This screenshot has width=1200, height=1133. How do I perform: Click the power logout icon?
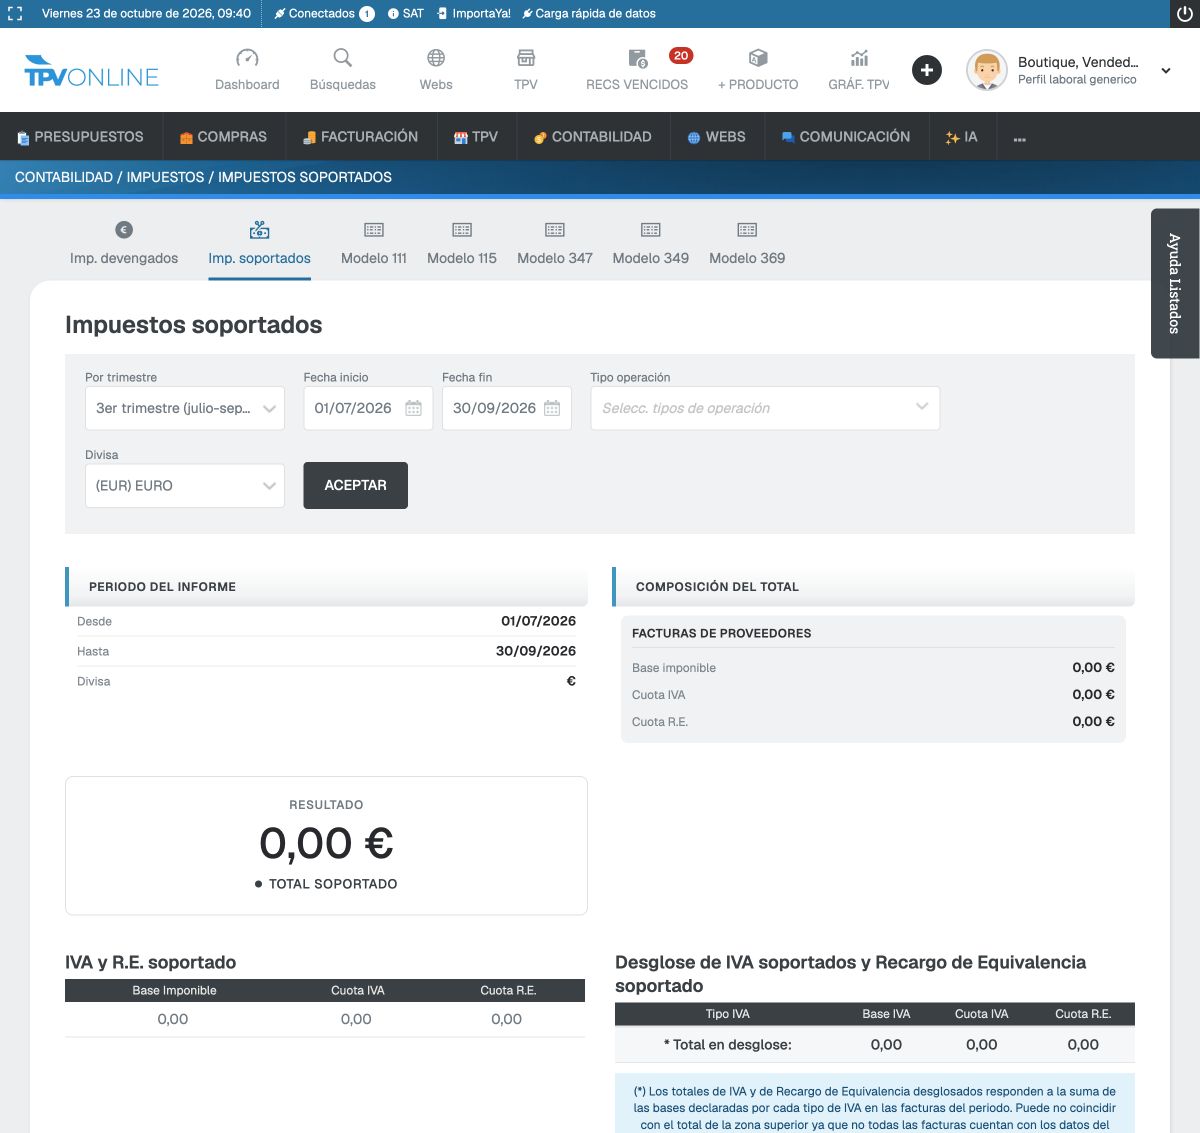[x=1185, y=14]
